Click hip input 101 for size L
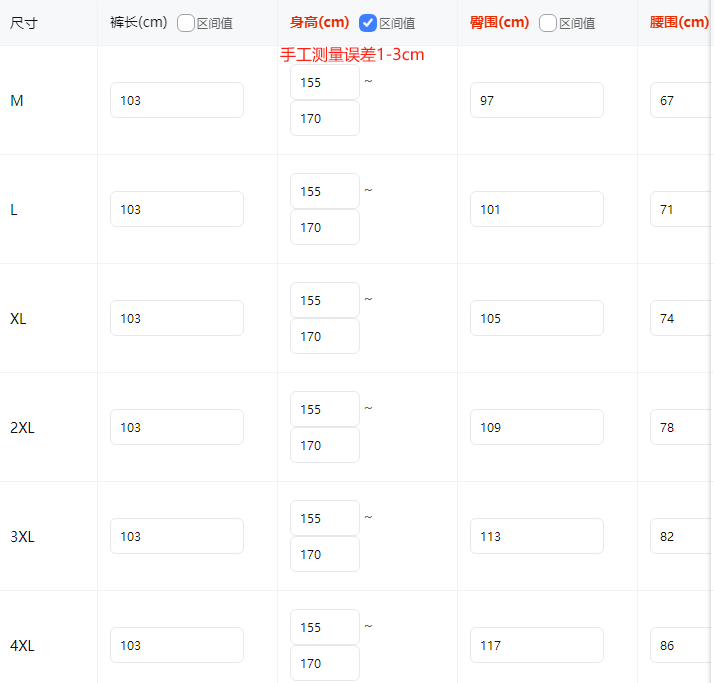Screen dimensions: 714x683 (537, 209)
